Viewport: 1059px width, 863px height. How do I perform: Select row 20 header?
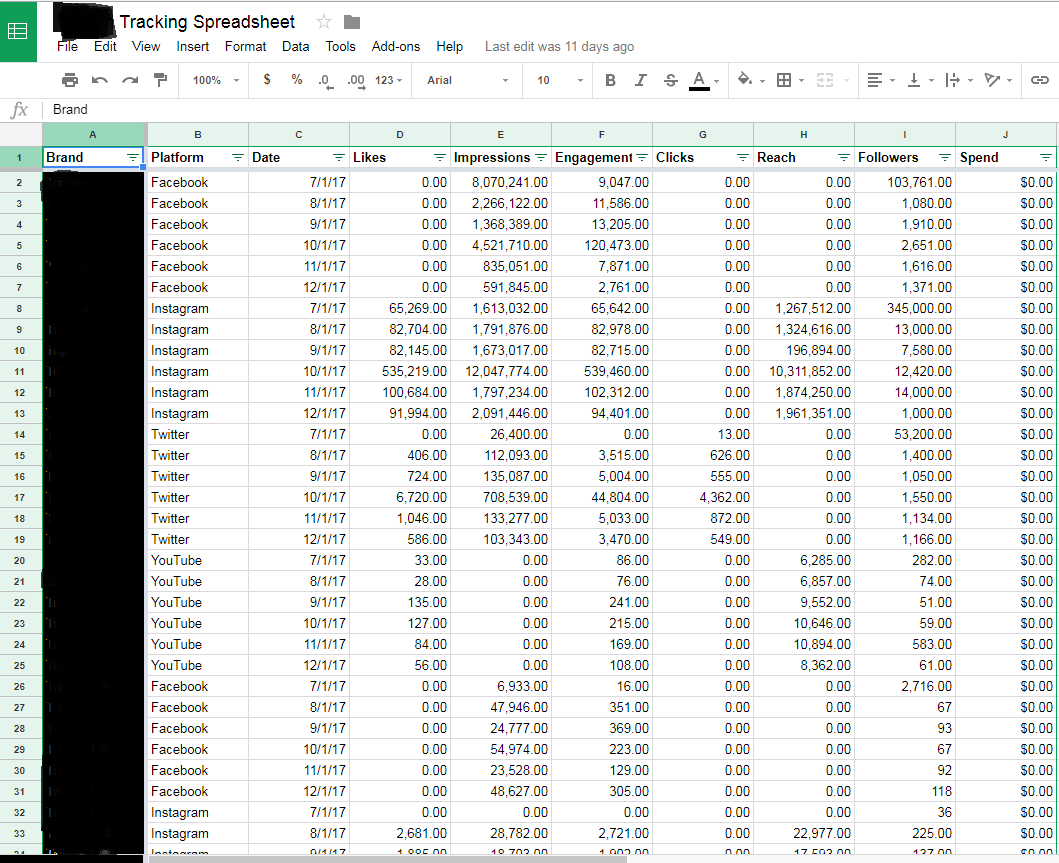20,560
